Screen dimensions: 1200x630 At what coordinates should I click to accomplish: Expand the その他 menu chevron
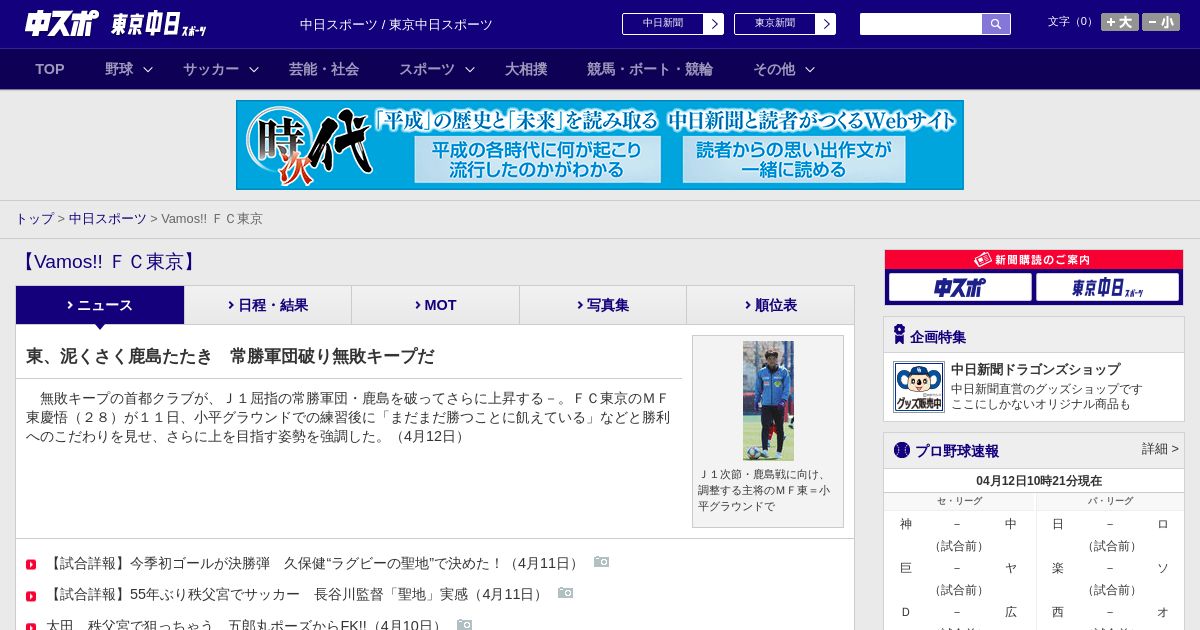click(x=810, y=70)
